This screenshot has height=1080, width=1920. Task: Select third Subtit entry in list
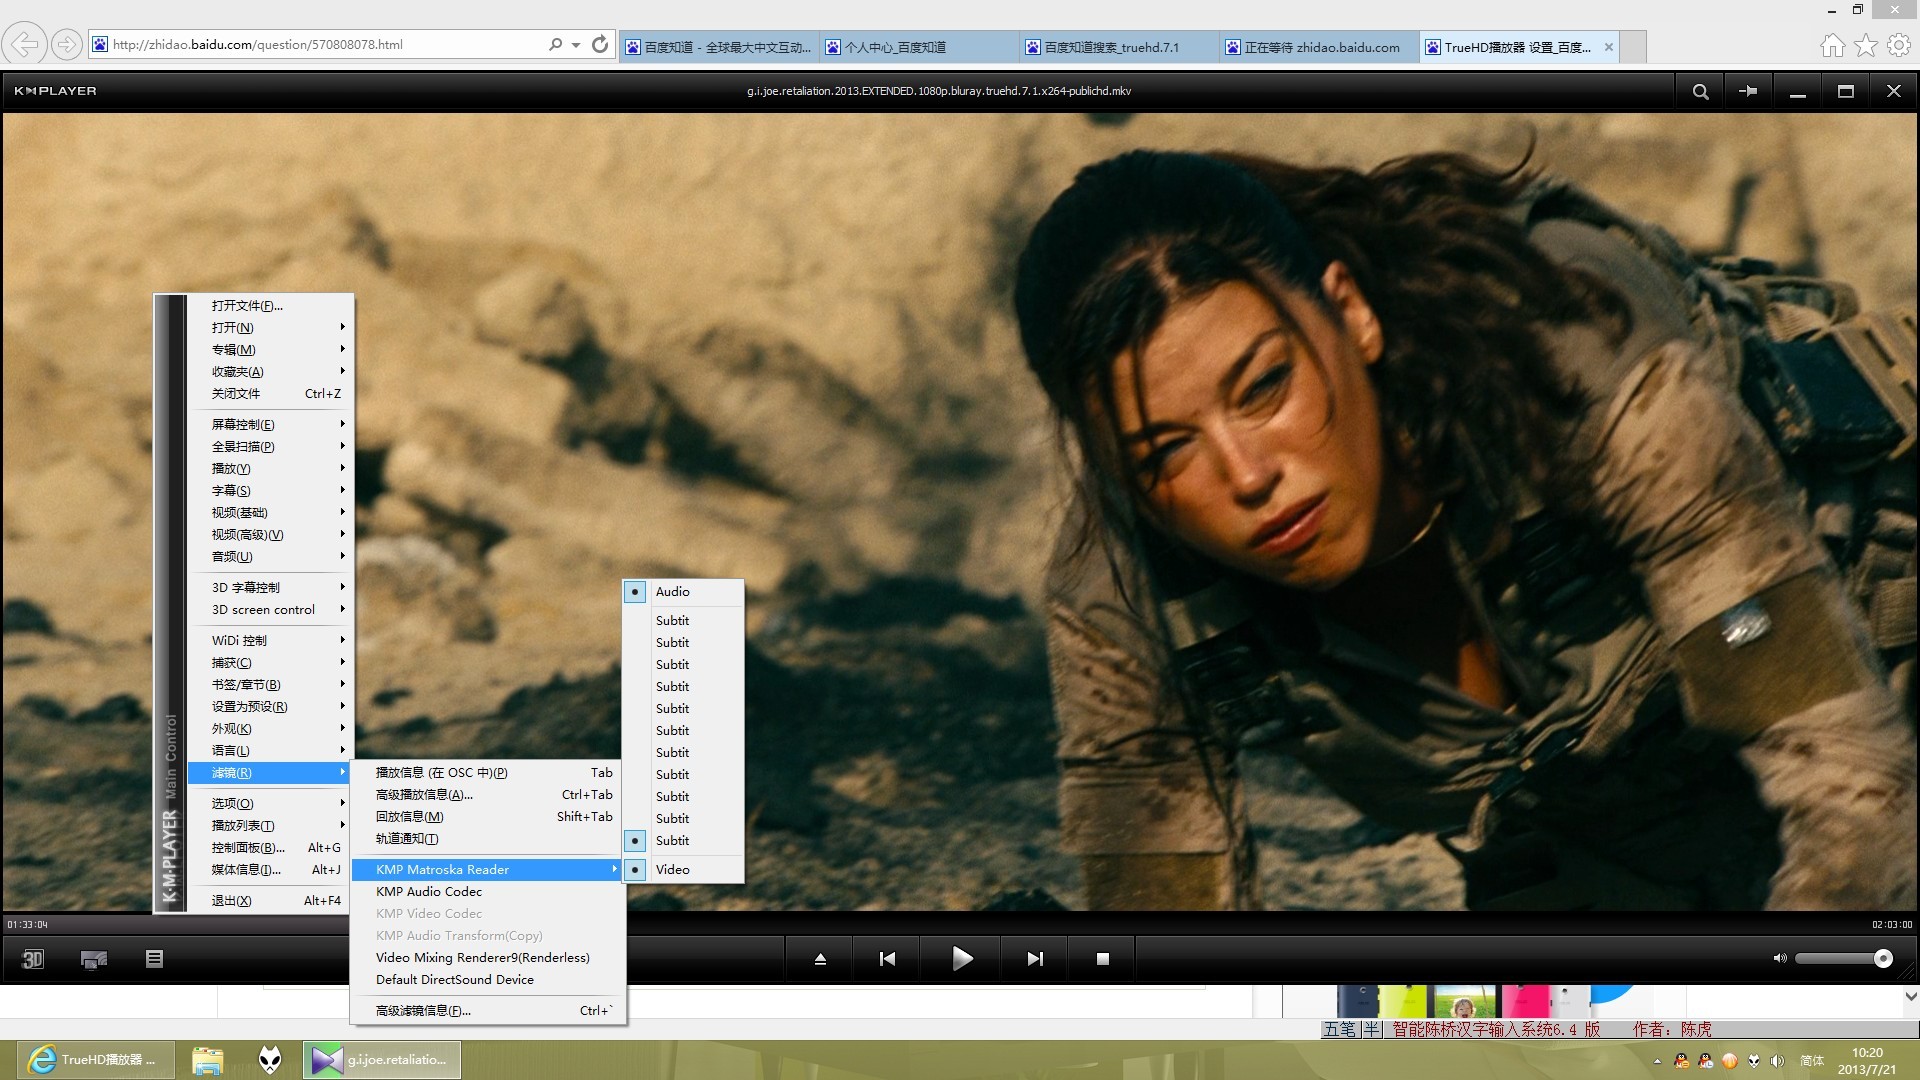(x=683, y=665)
